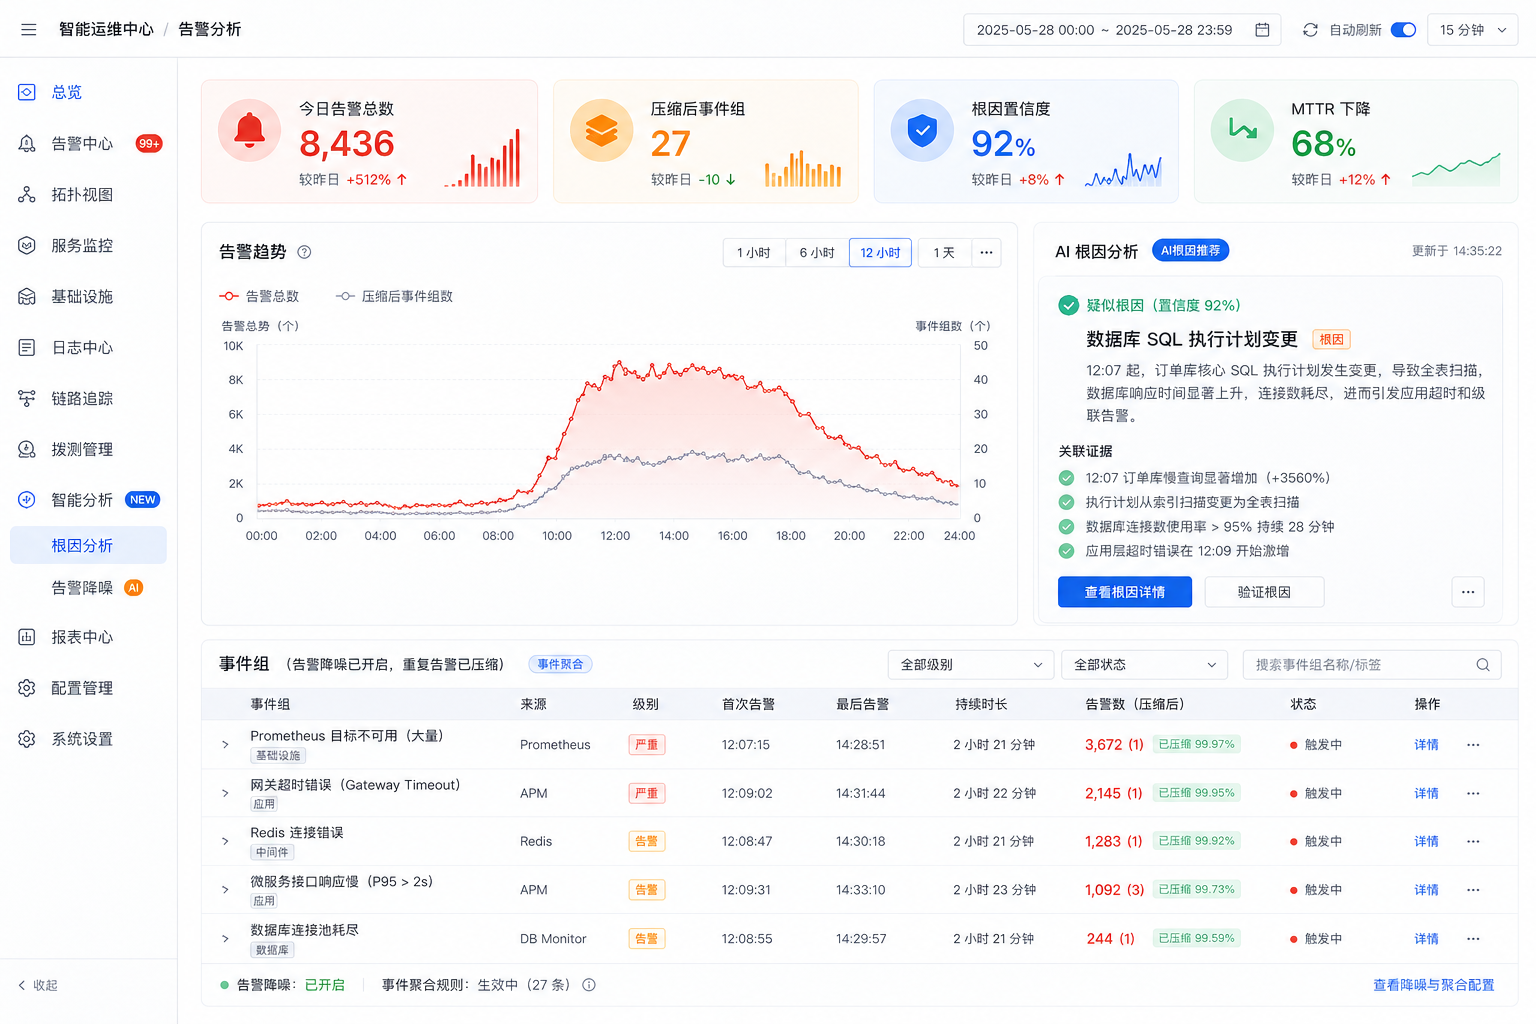Click the calendar icon in date range
Viewport: 1536px width, 1024px height.
[1262, 30]
